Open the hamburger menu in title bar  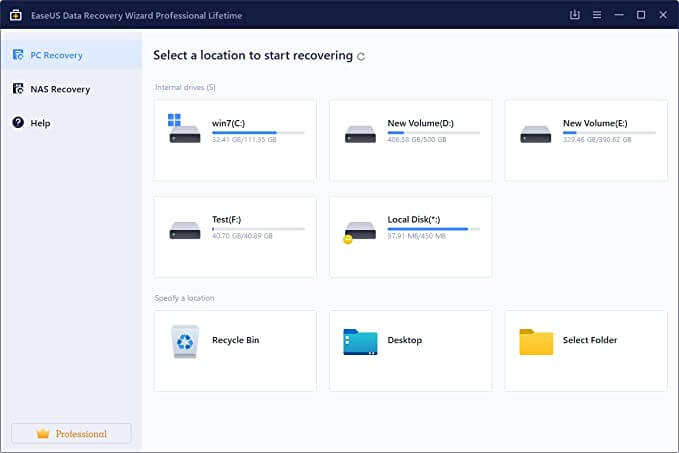point(597,15)
